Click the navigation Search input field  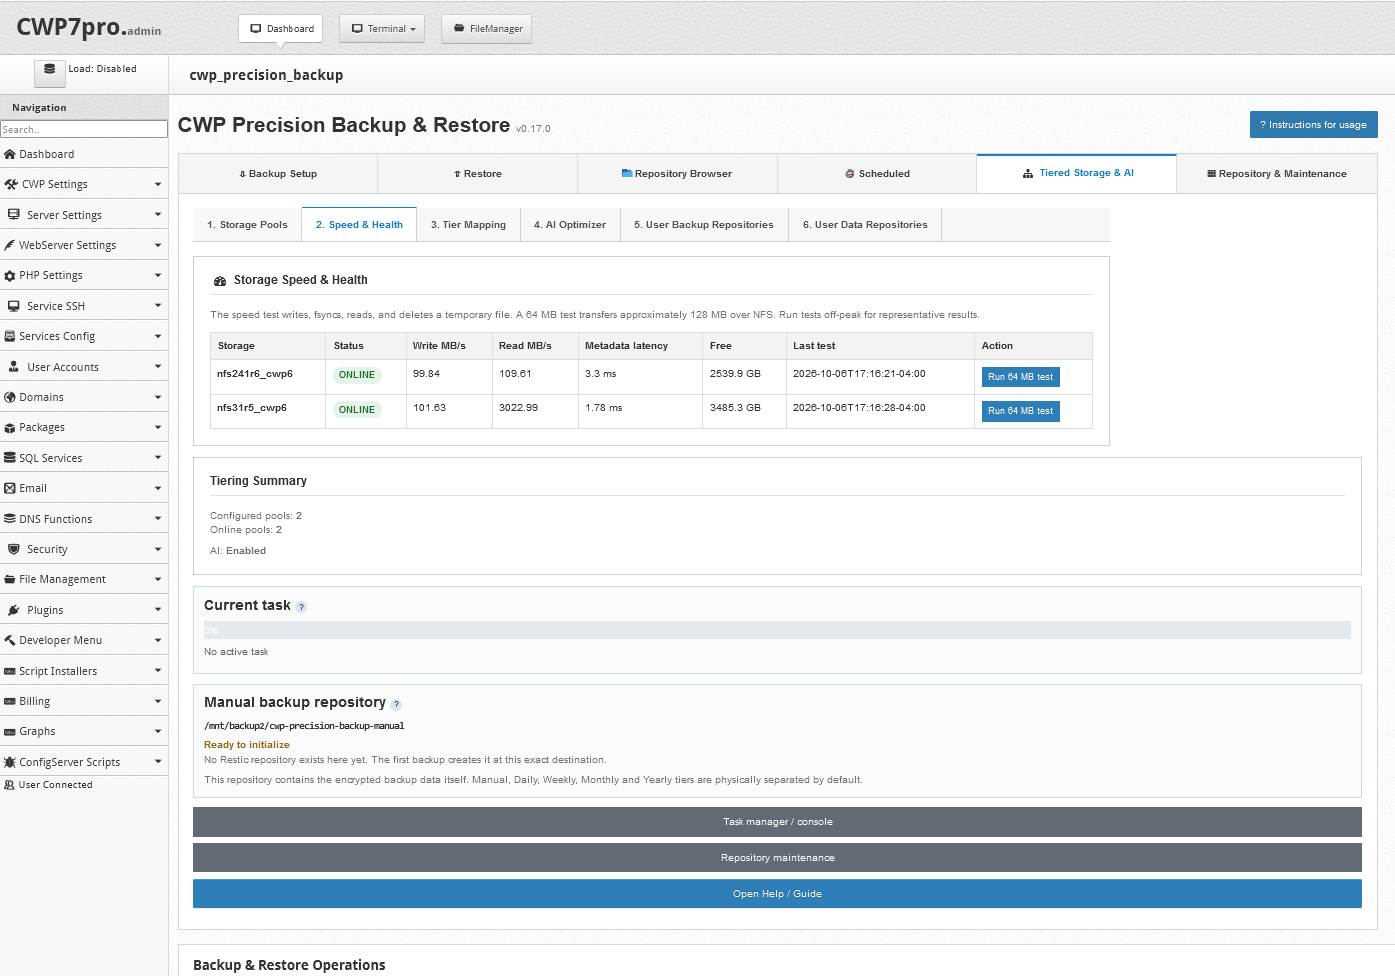(x=84, y=130)
